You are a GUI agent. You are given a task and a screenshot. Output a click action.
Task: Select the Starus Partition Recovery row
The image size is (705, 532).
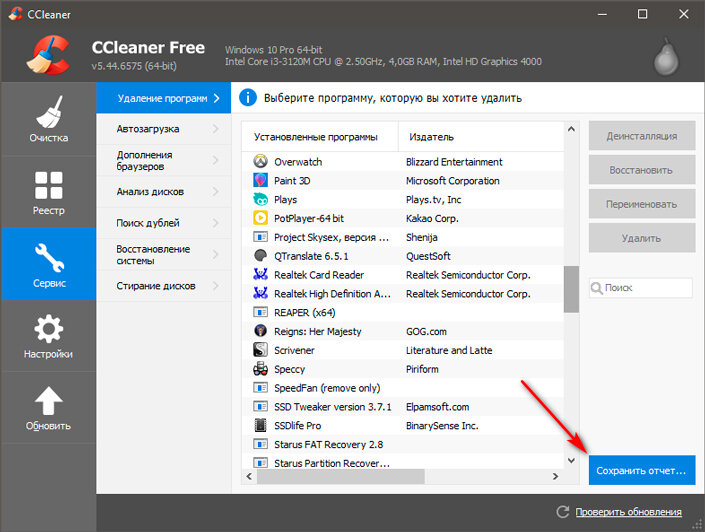coord(403,462)
